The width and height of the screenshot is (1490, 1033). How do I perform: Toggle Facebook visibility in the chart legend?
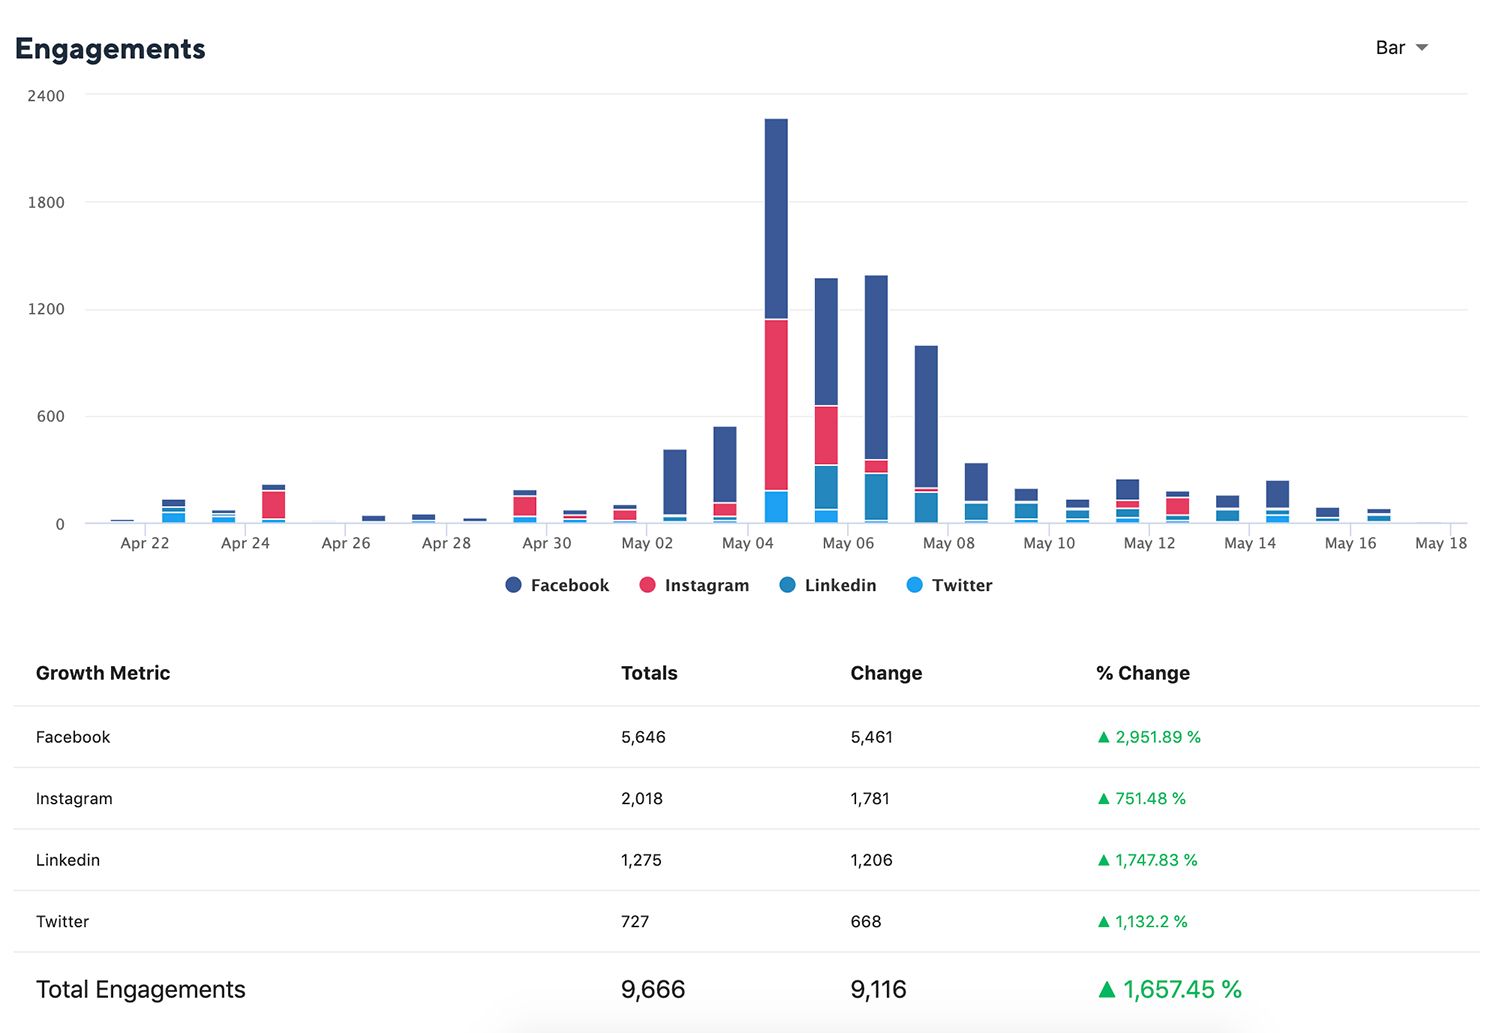coord(570,585)
